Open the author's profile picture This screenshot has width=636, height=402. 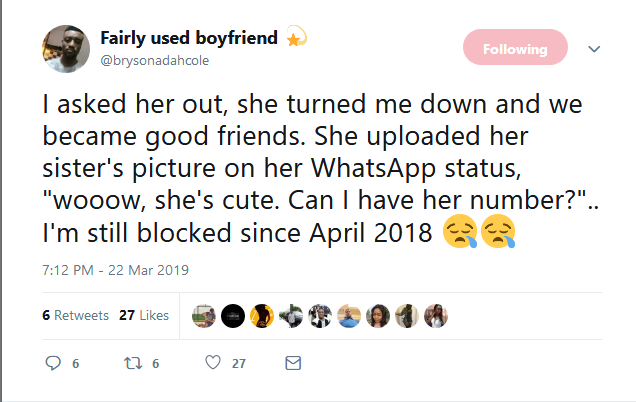[x=66, y=49]
